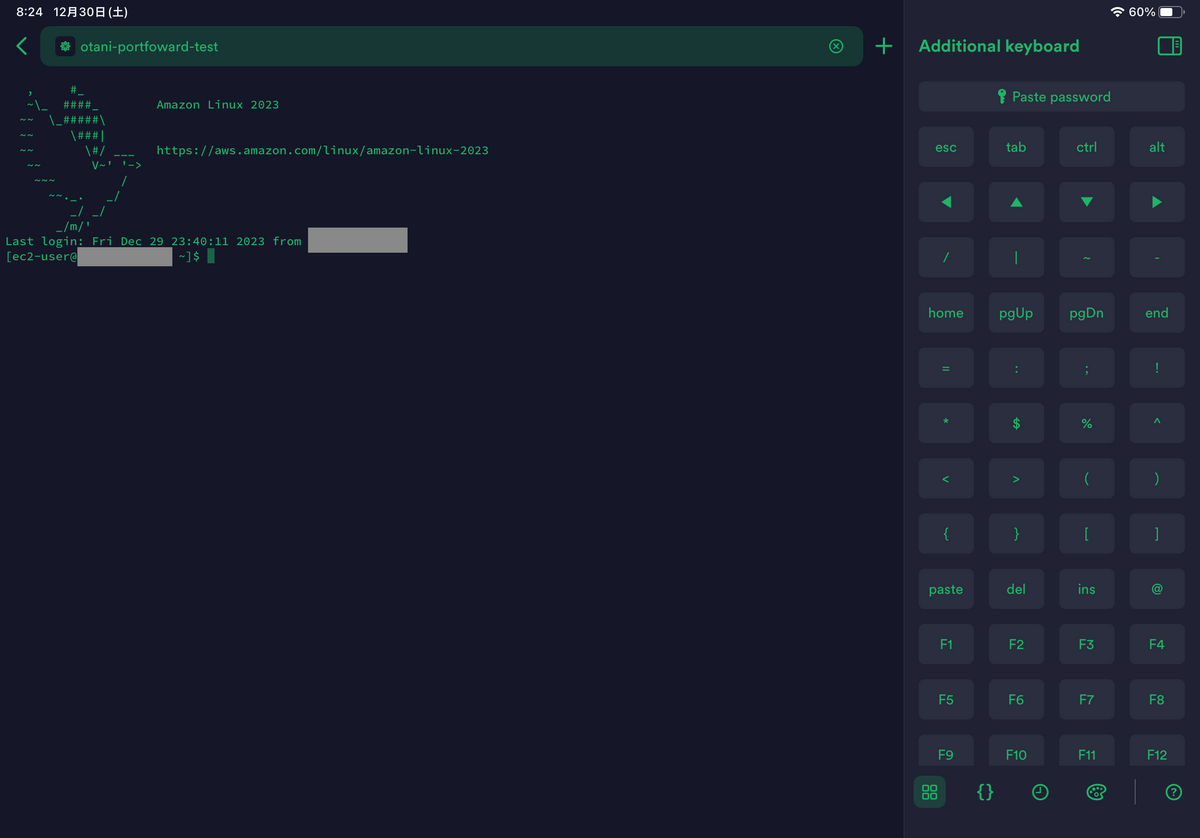
Task: Open the help question mark icon
Action: click(x=1173, y=792)
